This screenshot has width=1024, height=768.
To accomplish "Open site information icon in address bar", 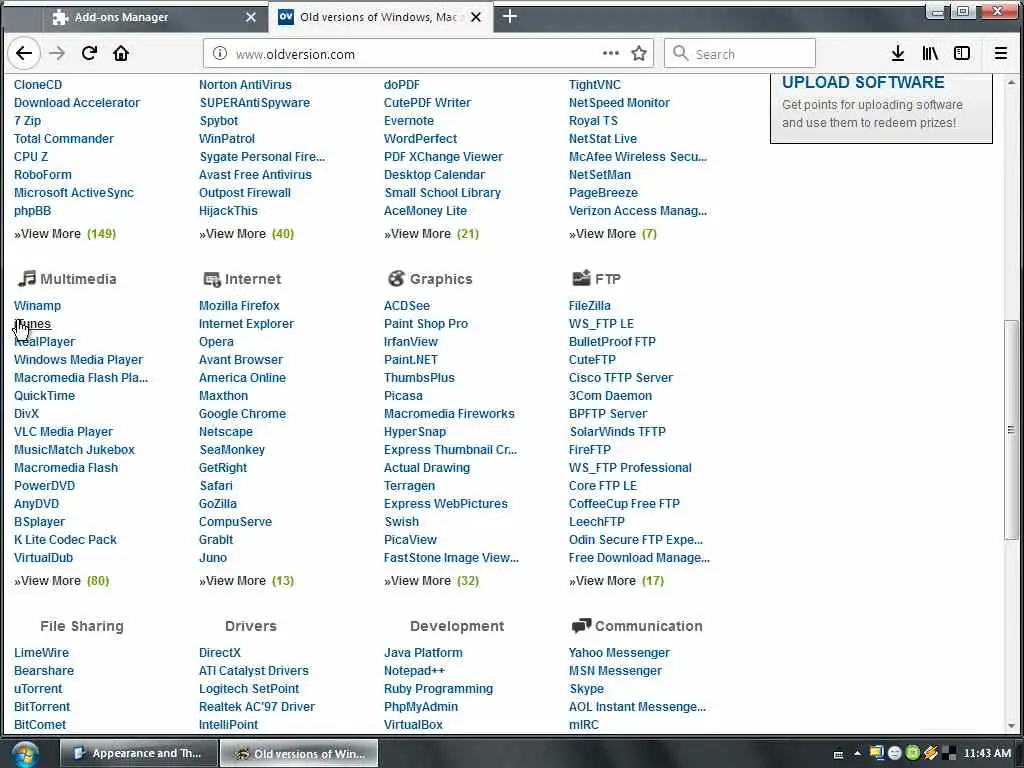I will pyautogui.click(x=220, y=54).
